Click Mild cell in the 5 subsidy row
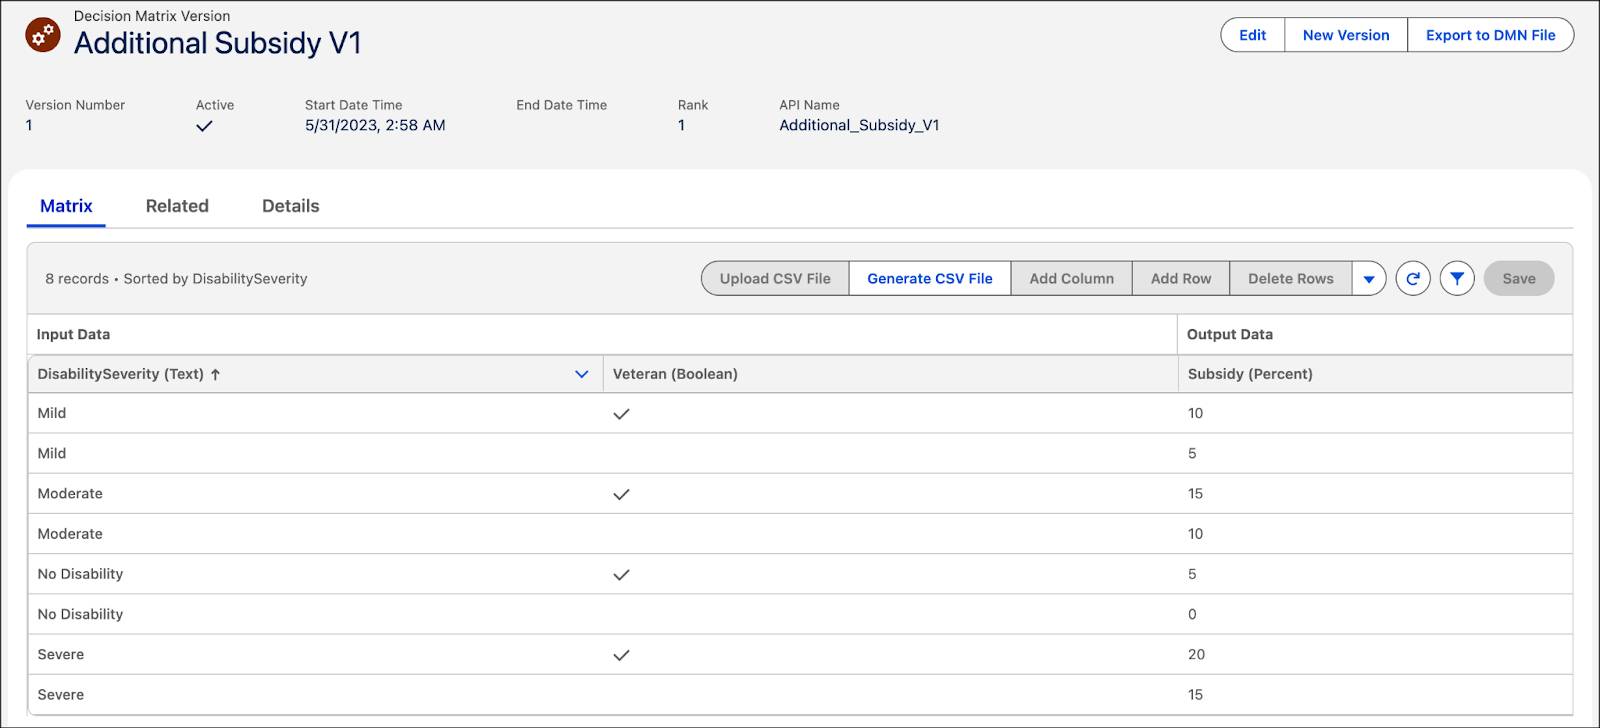The image size is (1600, 728). (x=315, y=453)
